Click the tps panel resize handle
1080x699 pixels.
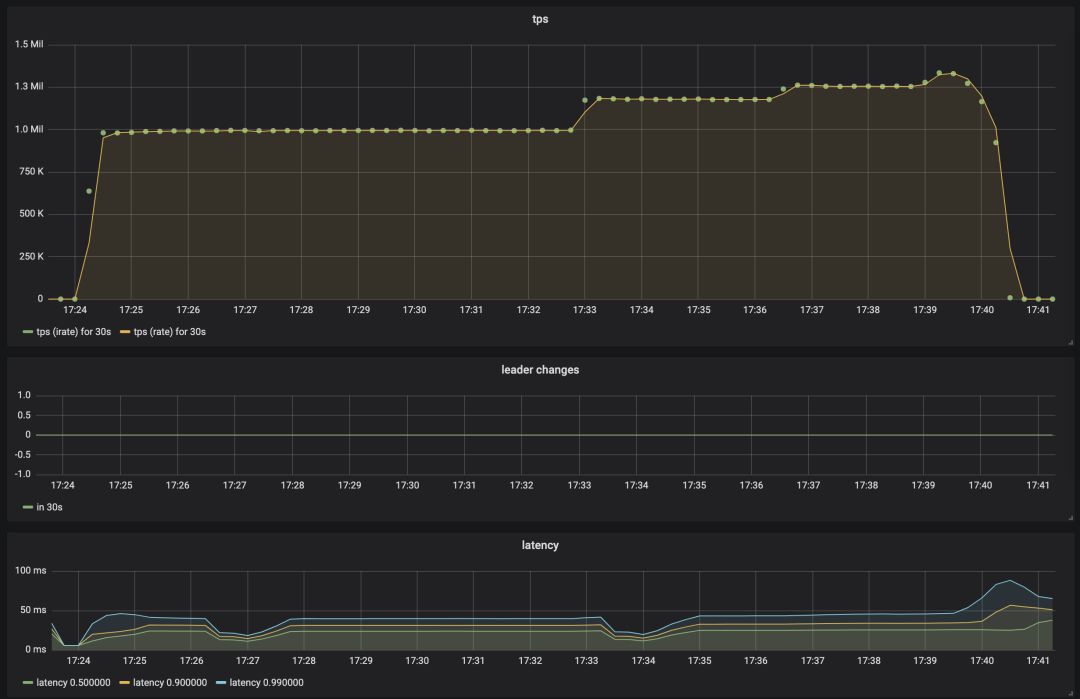pyautogui.click(x=1069, y=342)
